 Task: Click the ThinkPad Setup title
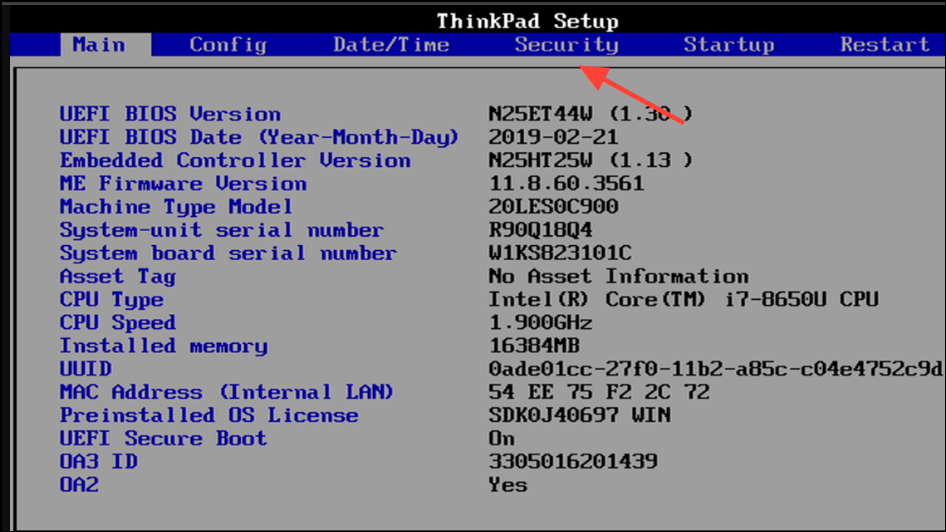[528, 21]
